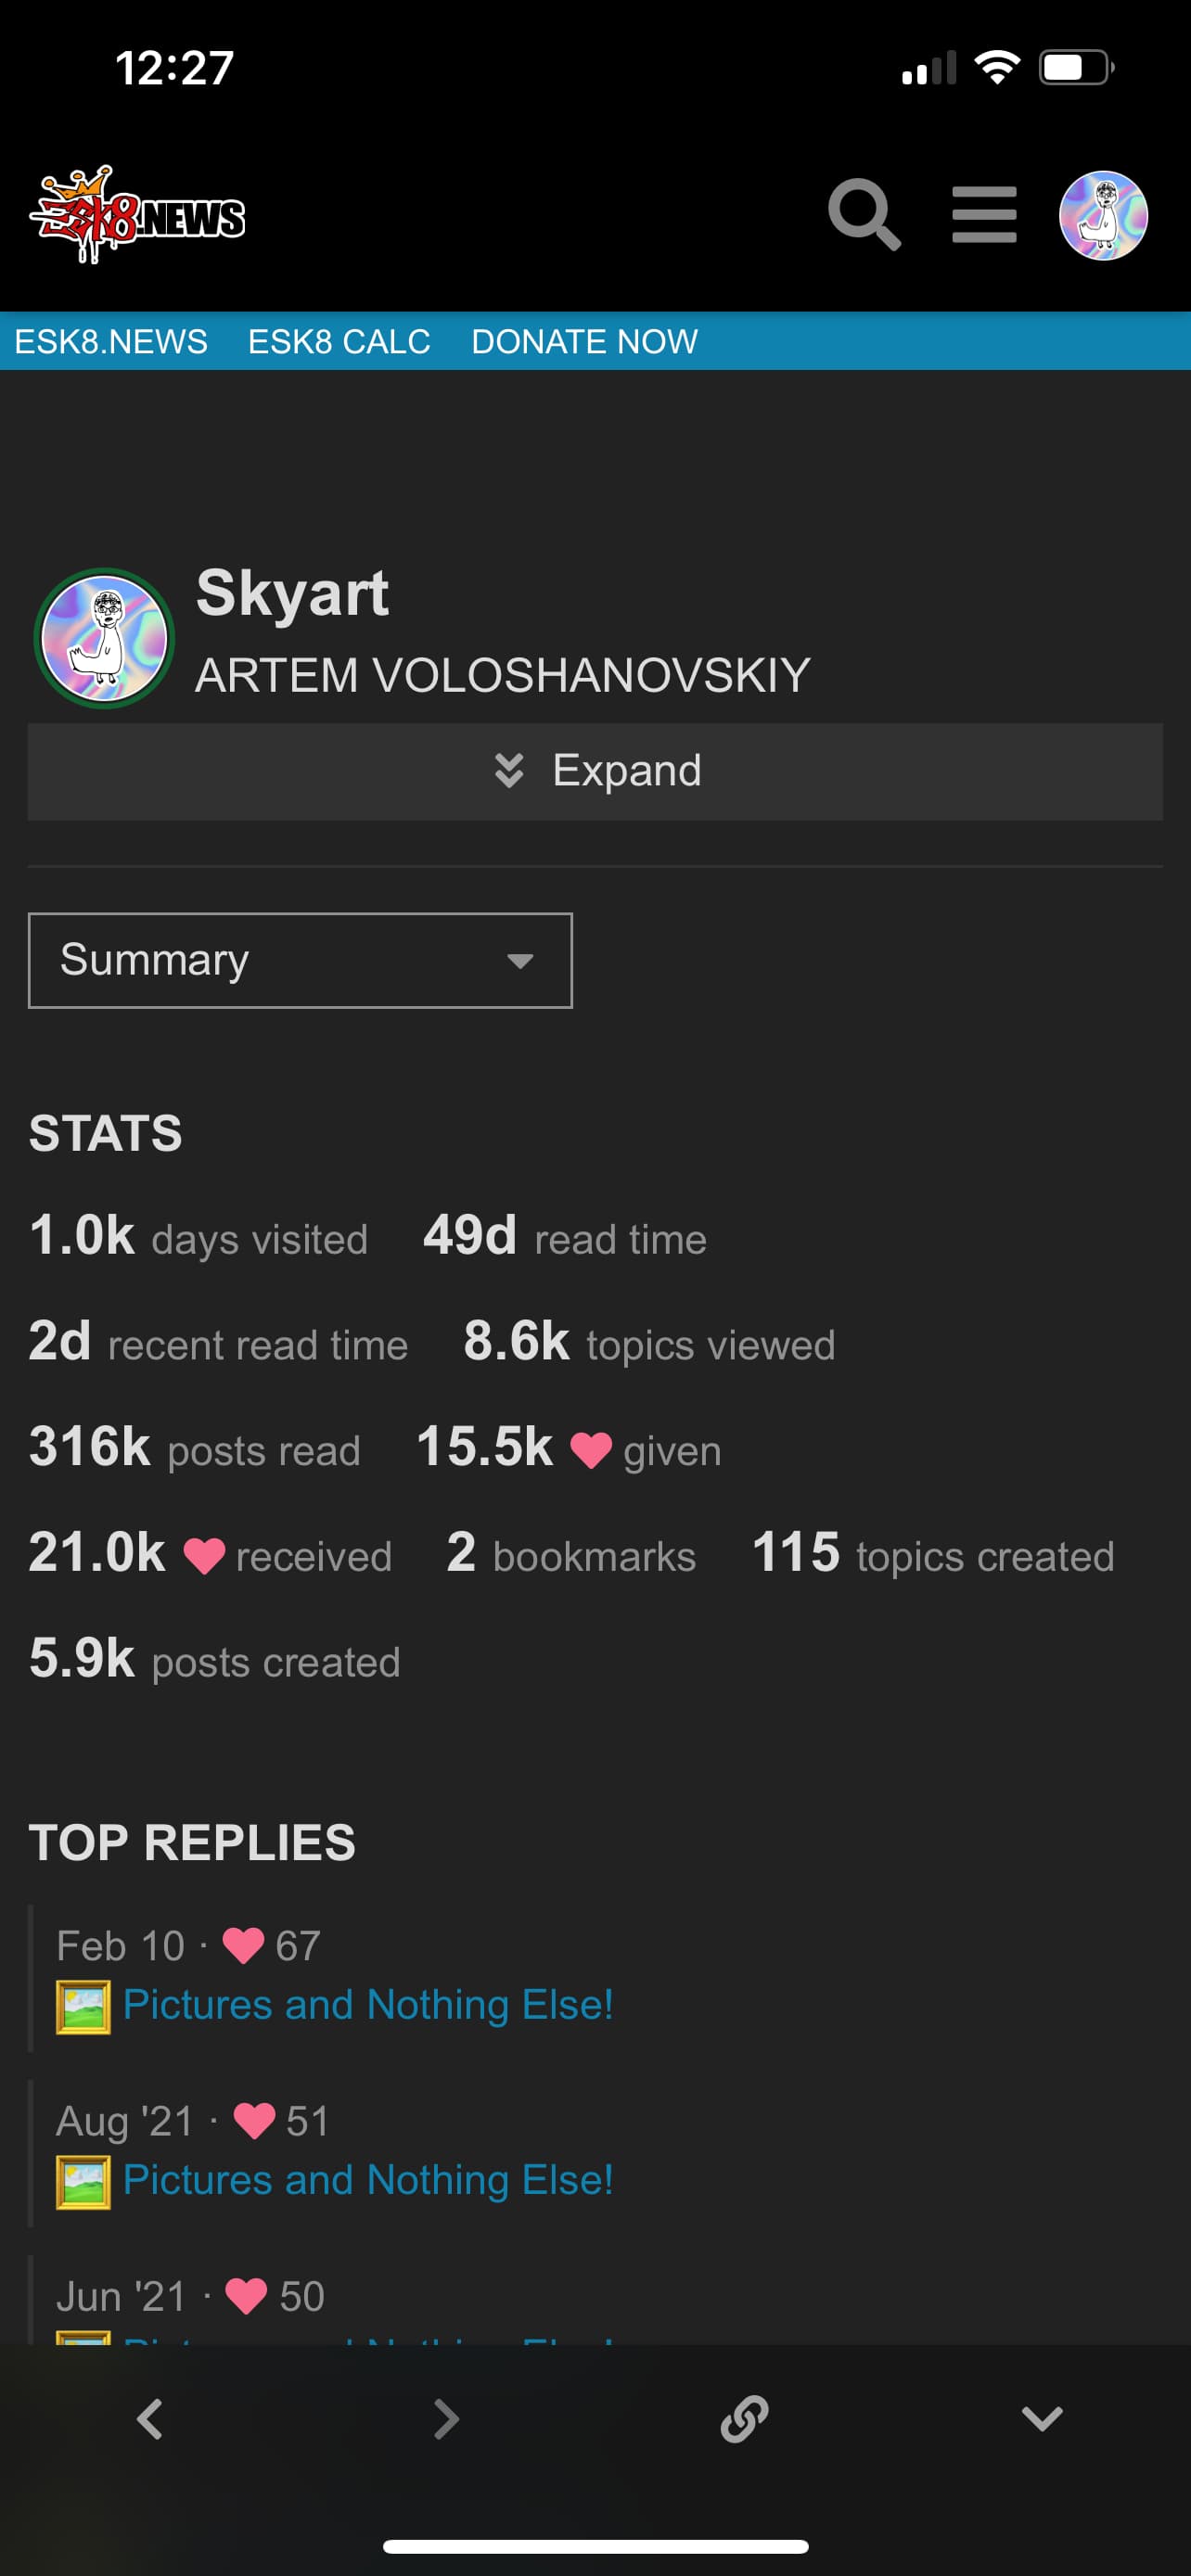Tap the picture icon on Feb 10 reply
This screenshot has width=1191, height=2576.
coord(83,2006)
